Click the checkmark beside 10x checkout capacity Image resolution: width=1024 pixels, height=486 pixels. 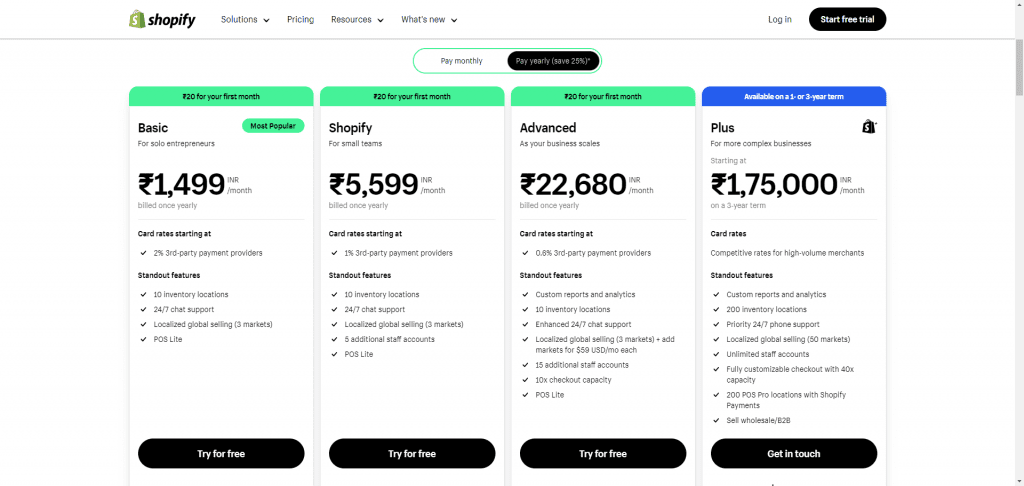(525, 380)
